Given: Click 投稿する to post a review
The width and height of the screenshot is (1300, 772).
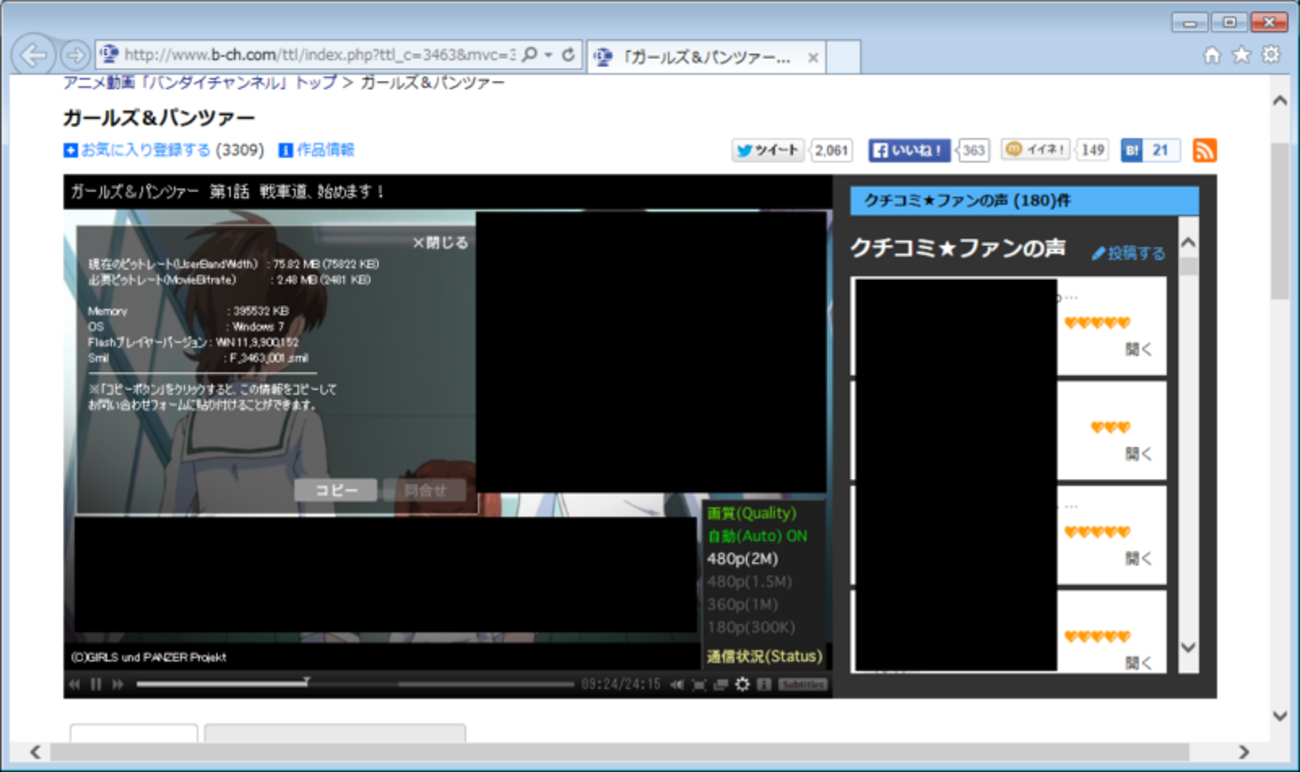Looking at the screenshot, I should tap(1129, 253).
